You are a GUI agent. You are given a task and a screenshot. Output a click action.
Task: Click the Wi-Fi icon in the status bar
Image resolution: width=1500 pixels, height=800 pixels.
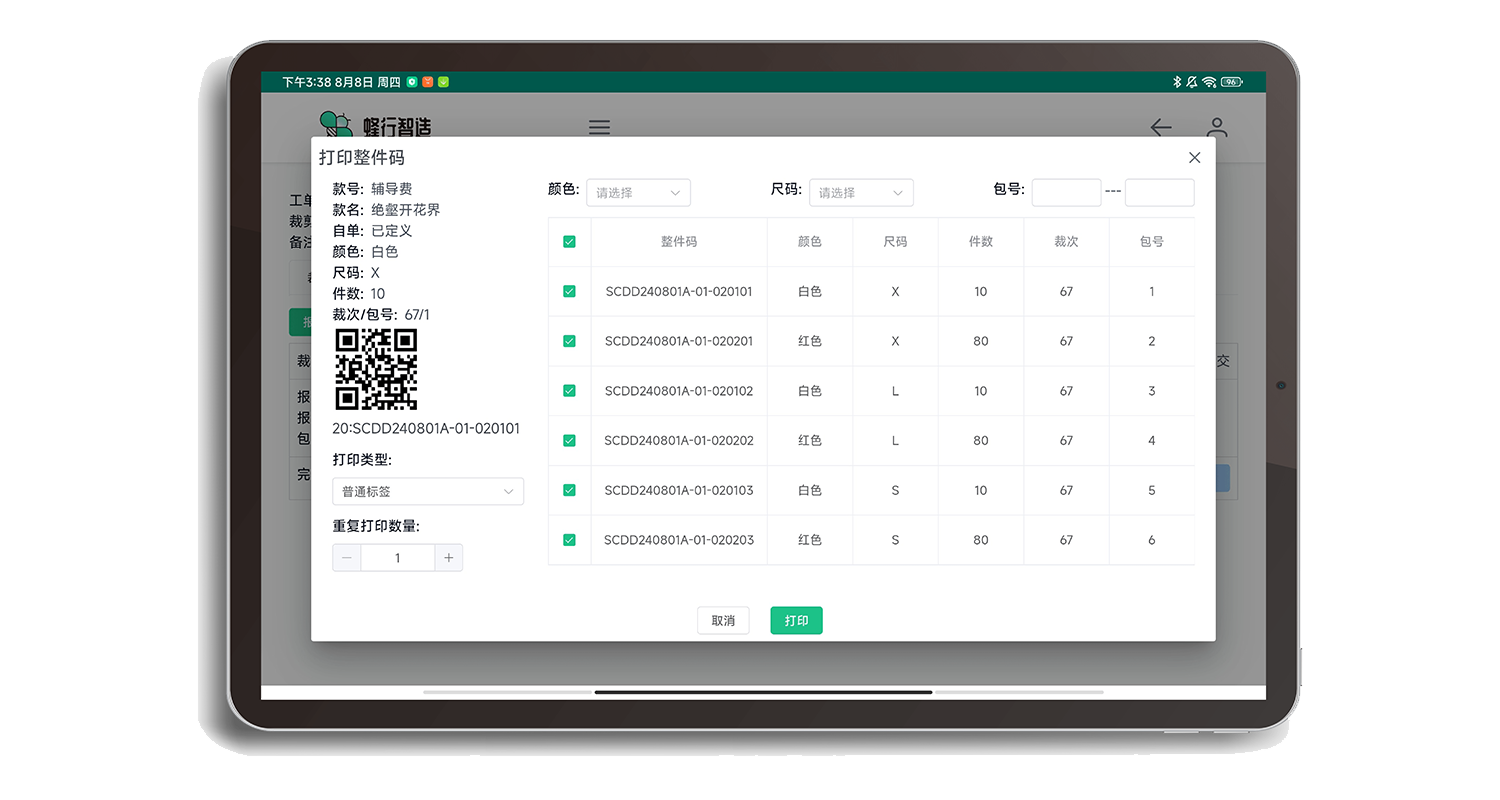1208,81
